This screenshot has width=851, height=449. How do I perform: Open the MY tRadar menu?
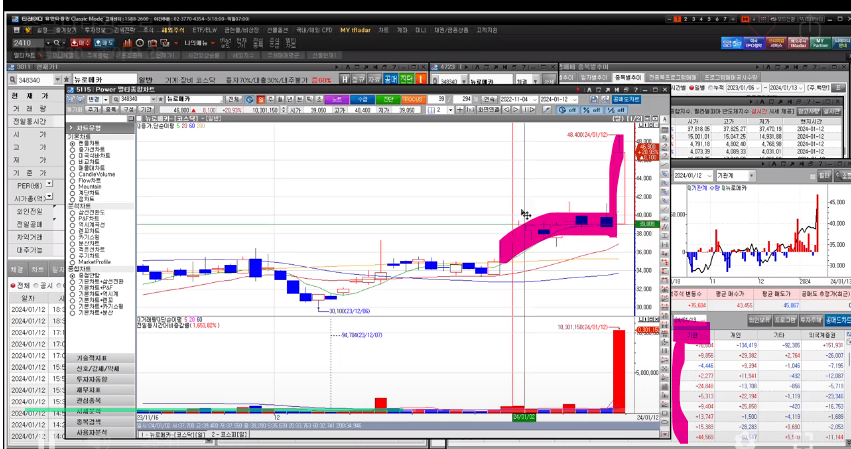(x=355, y=30)
